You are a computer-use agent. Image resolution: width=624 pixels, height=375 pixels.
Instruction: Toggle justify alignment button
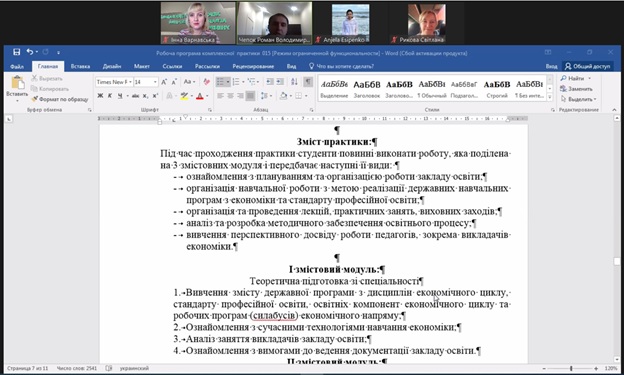[x=250, y=96]
